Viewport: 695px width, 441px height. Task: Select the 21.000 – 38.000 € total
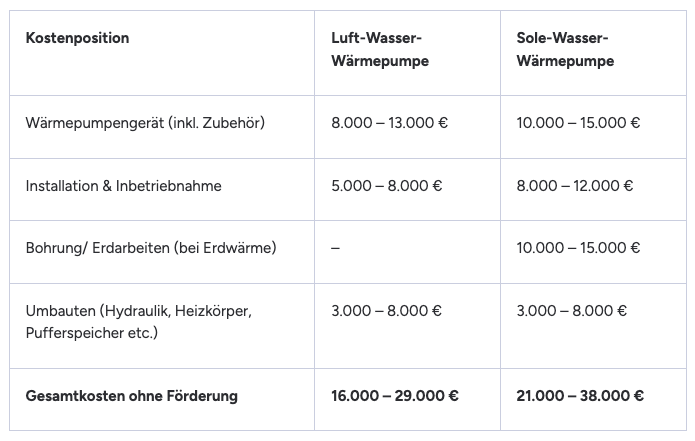click(x=580, y=395)
